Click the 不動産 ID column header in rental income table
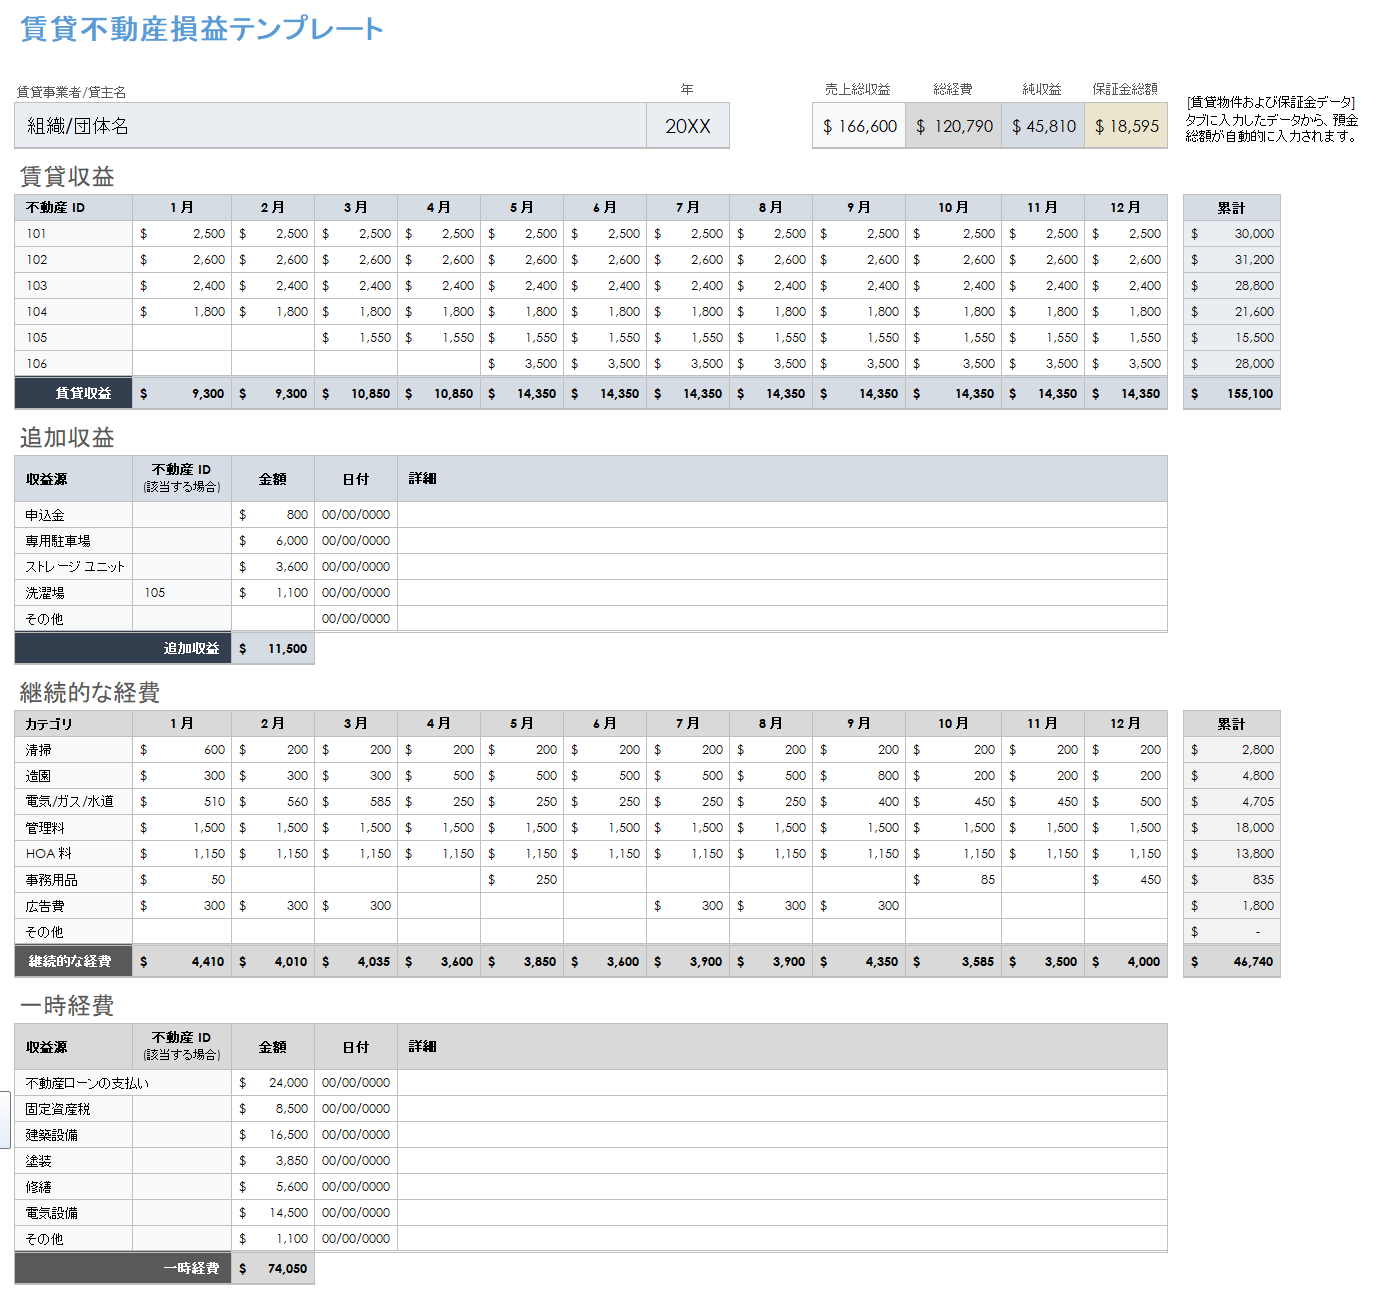Screen dimensions: 1379x1298 click(74, 208)
